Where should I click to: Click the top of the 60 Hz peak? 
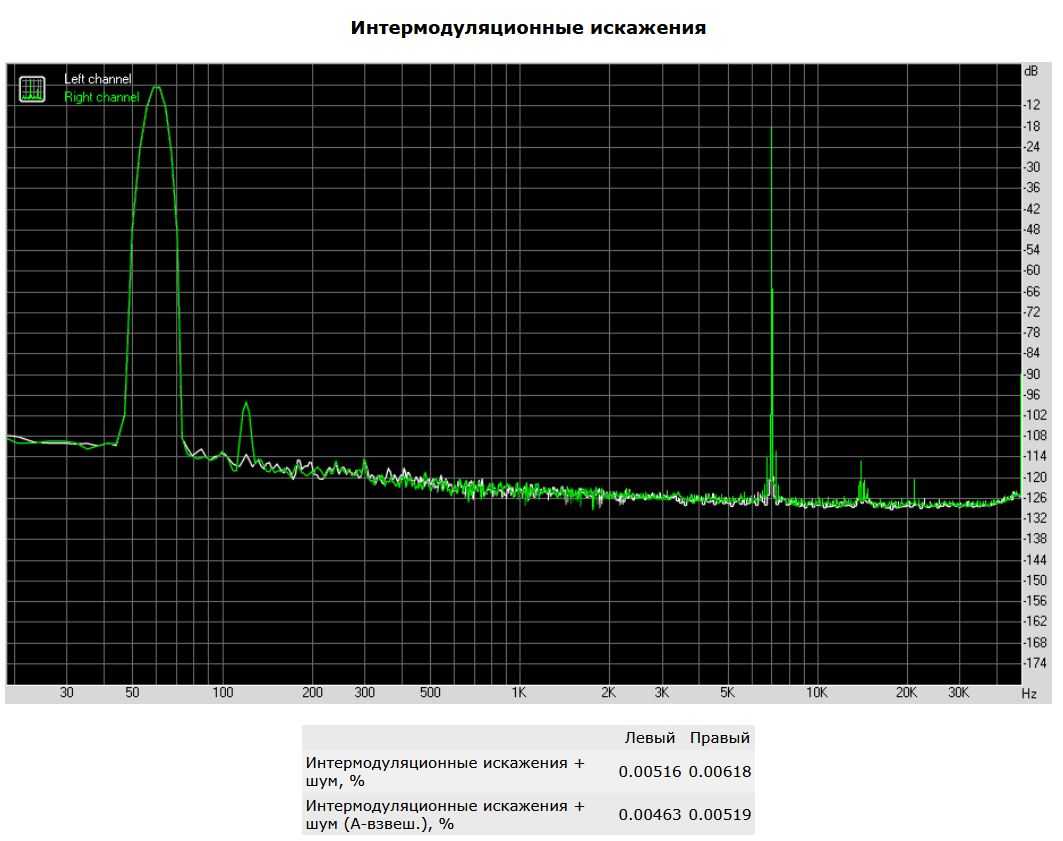(156, 88)
